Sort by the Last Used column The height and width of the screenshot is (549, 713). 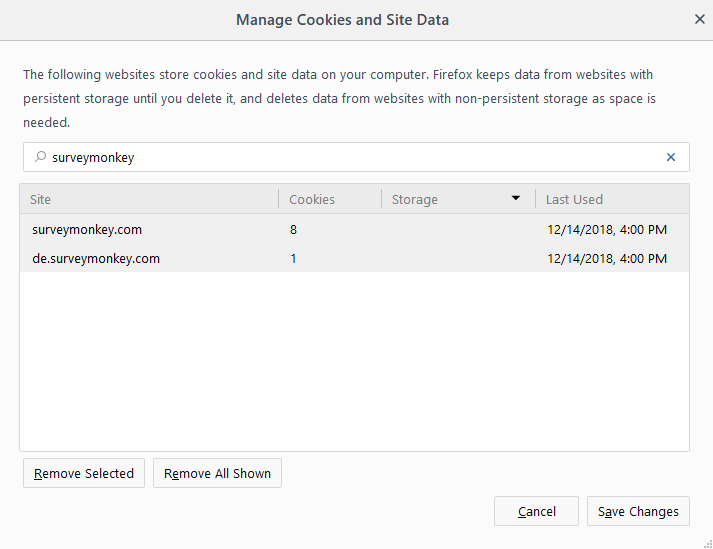612,199
